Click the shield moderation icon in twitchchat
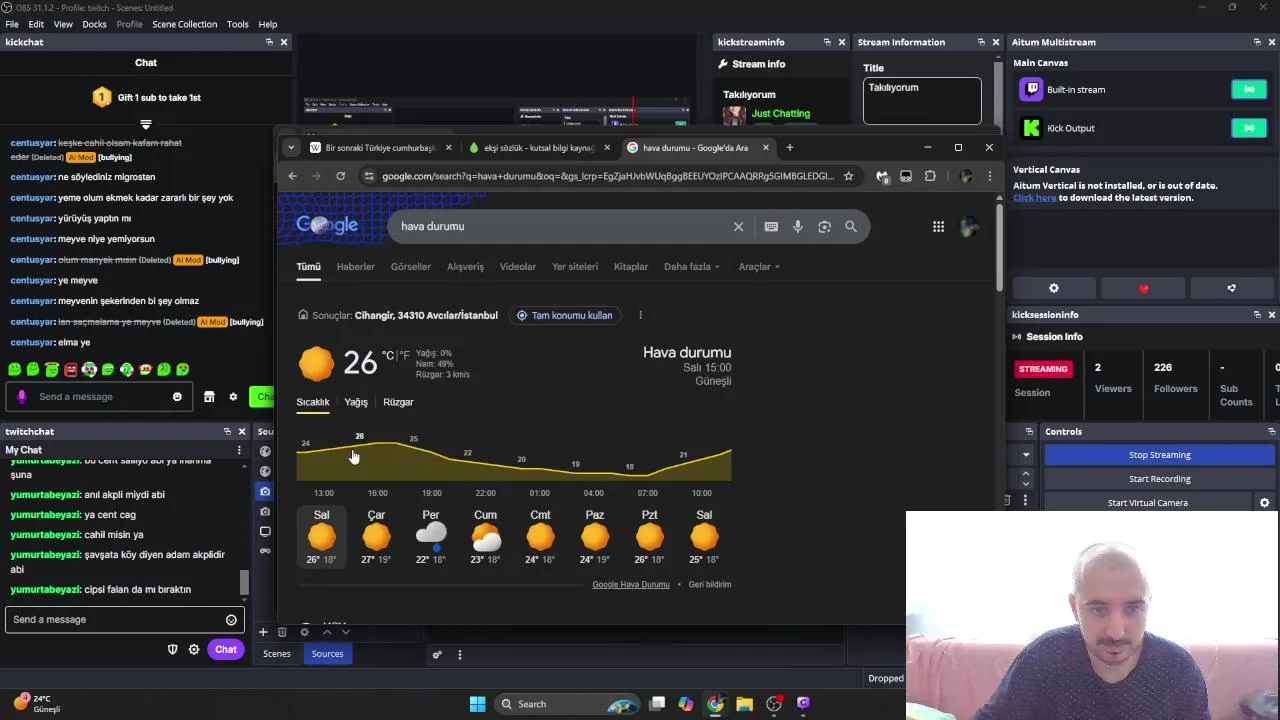 [172, 650]
